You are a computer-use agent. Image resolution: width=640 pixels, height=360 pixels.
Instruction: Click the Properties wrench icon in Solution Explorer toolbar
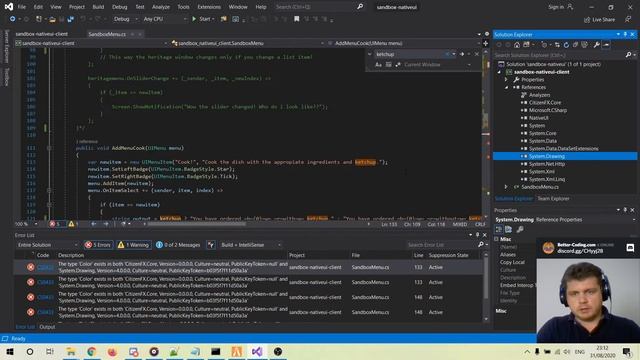(596, 45)
